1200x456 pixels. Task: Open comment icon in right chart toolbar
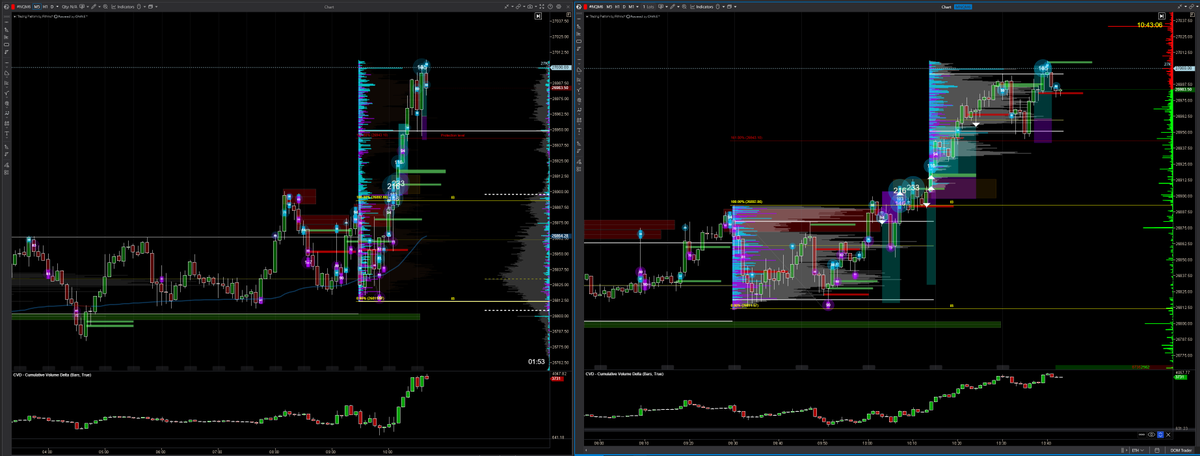click(x=661, y=6)
